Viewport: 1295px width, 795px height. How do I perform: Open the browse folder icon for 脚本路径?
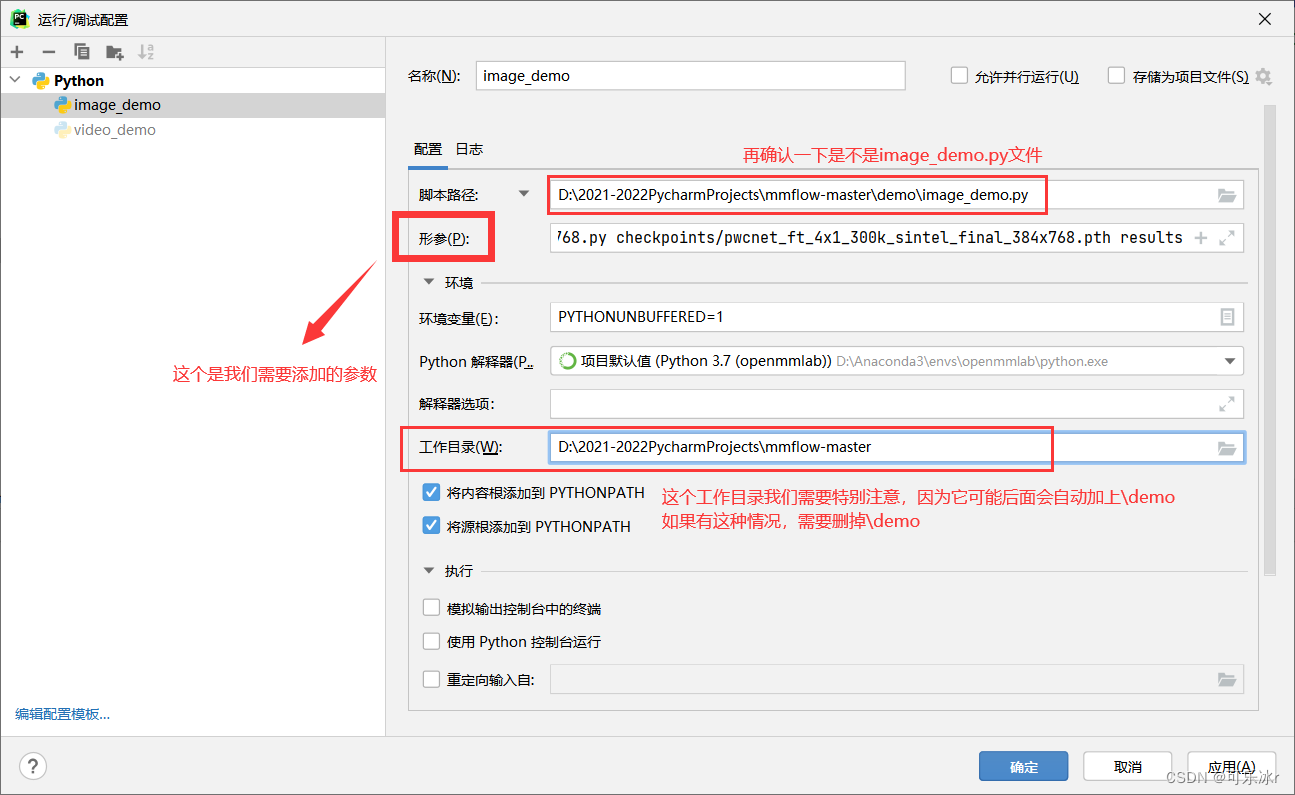pos(1227,195)
